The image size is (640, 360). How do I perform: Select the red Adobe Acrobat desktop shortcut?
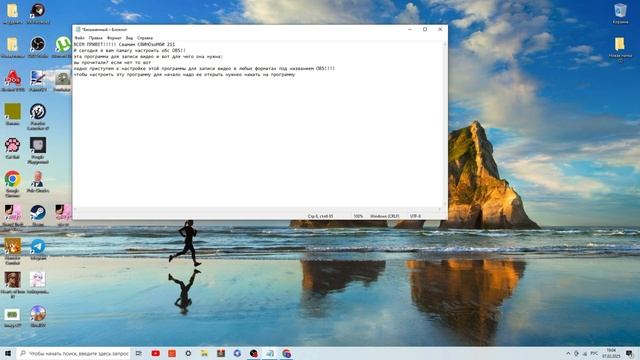(x=13, y=81)
